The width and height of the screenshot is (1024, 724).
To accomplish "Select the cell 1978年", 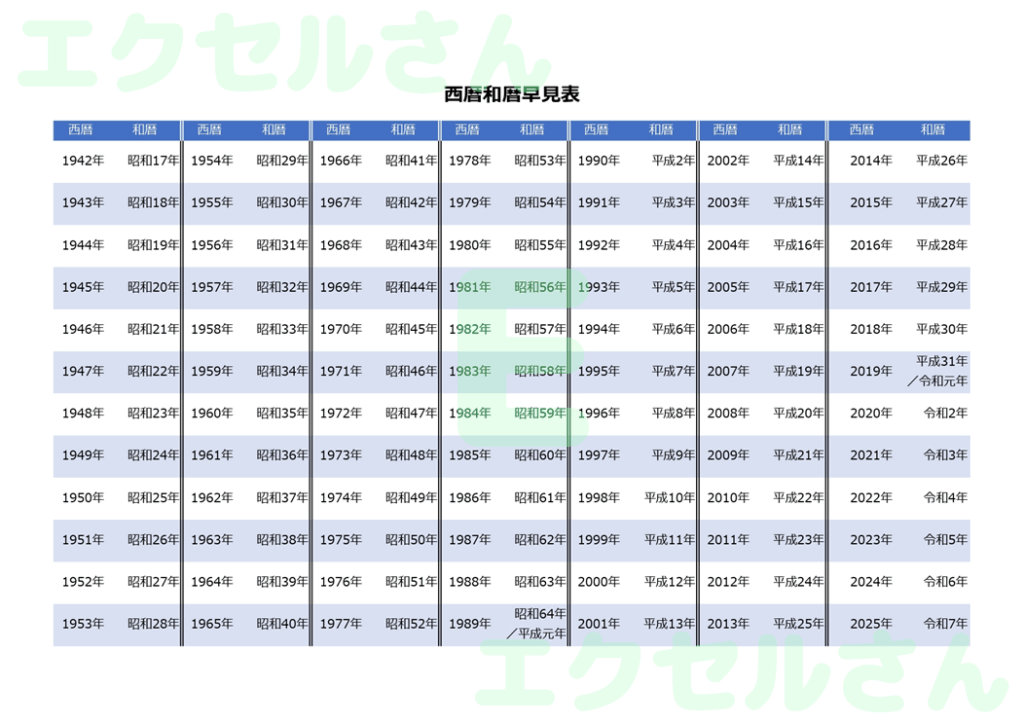I will click(x=470, y=161).
